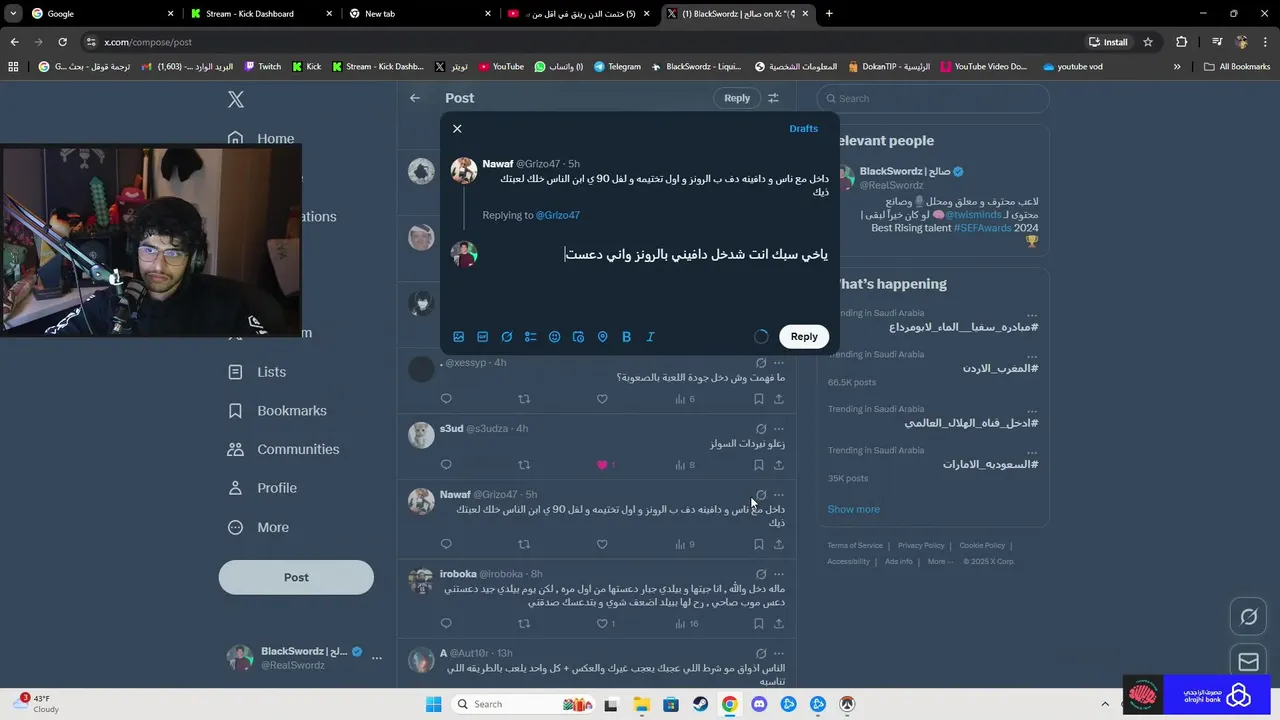Click the Reply button in Post header

tap(737, 98)
